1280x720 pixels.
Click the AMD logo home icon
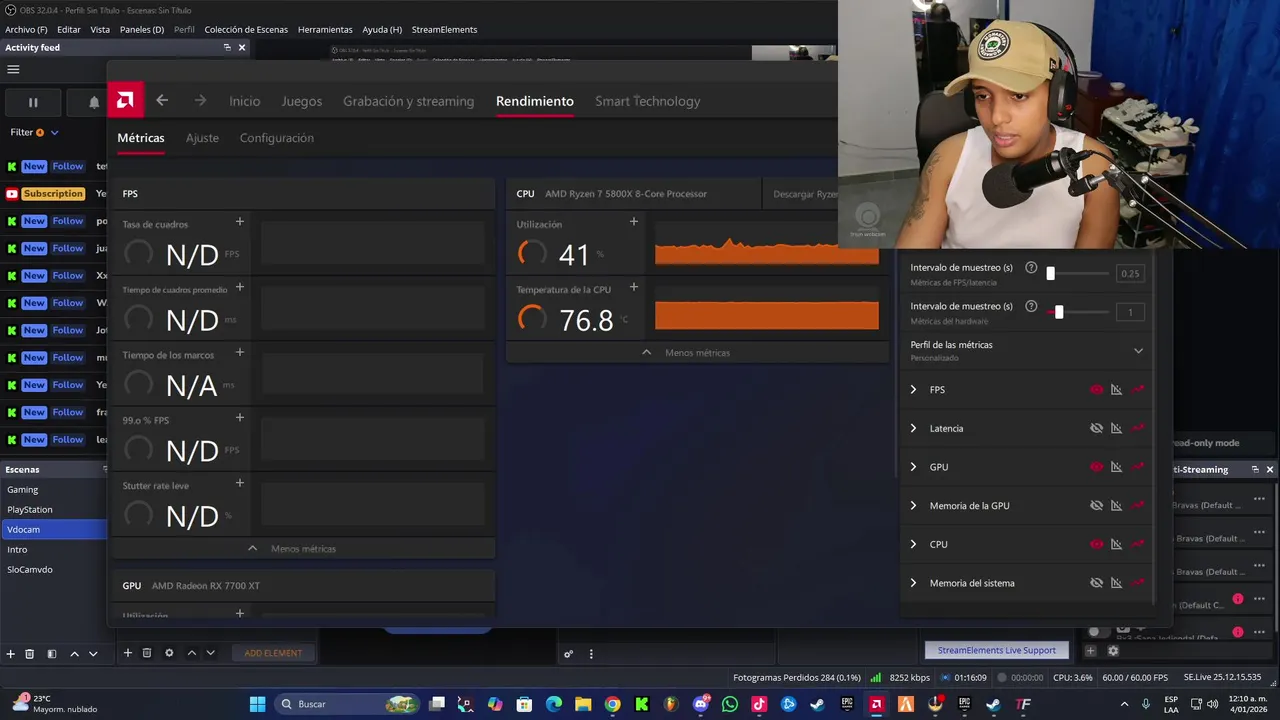tap(125, 100)
